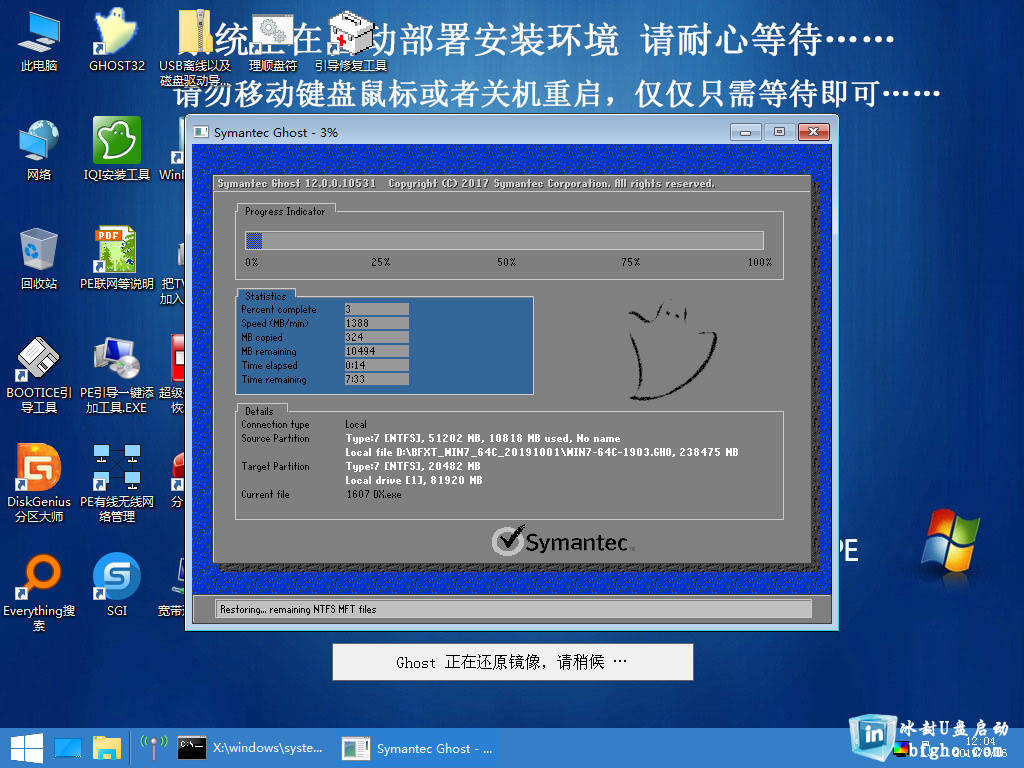Switch to Symantec Ghost taskbar item
1024x768 pixels.
[418, 748]
